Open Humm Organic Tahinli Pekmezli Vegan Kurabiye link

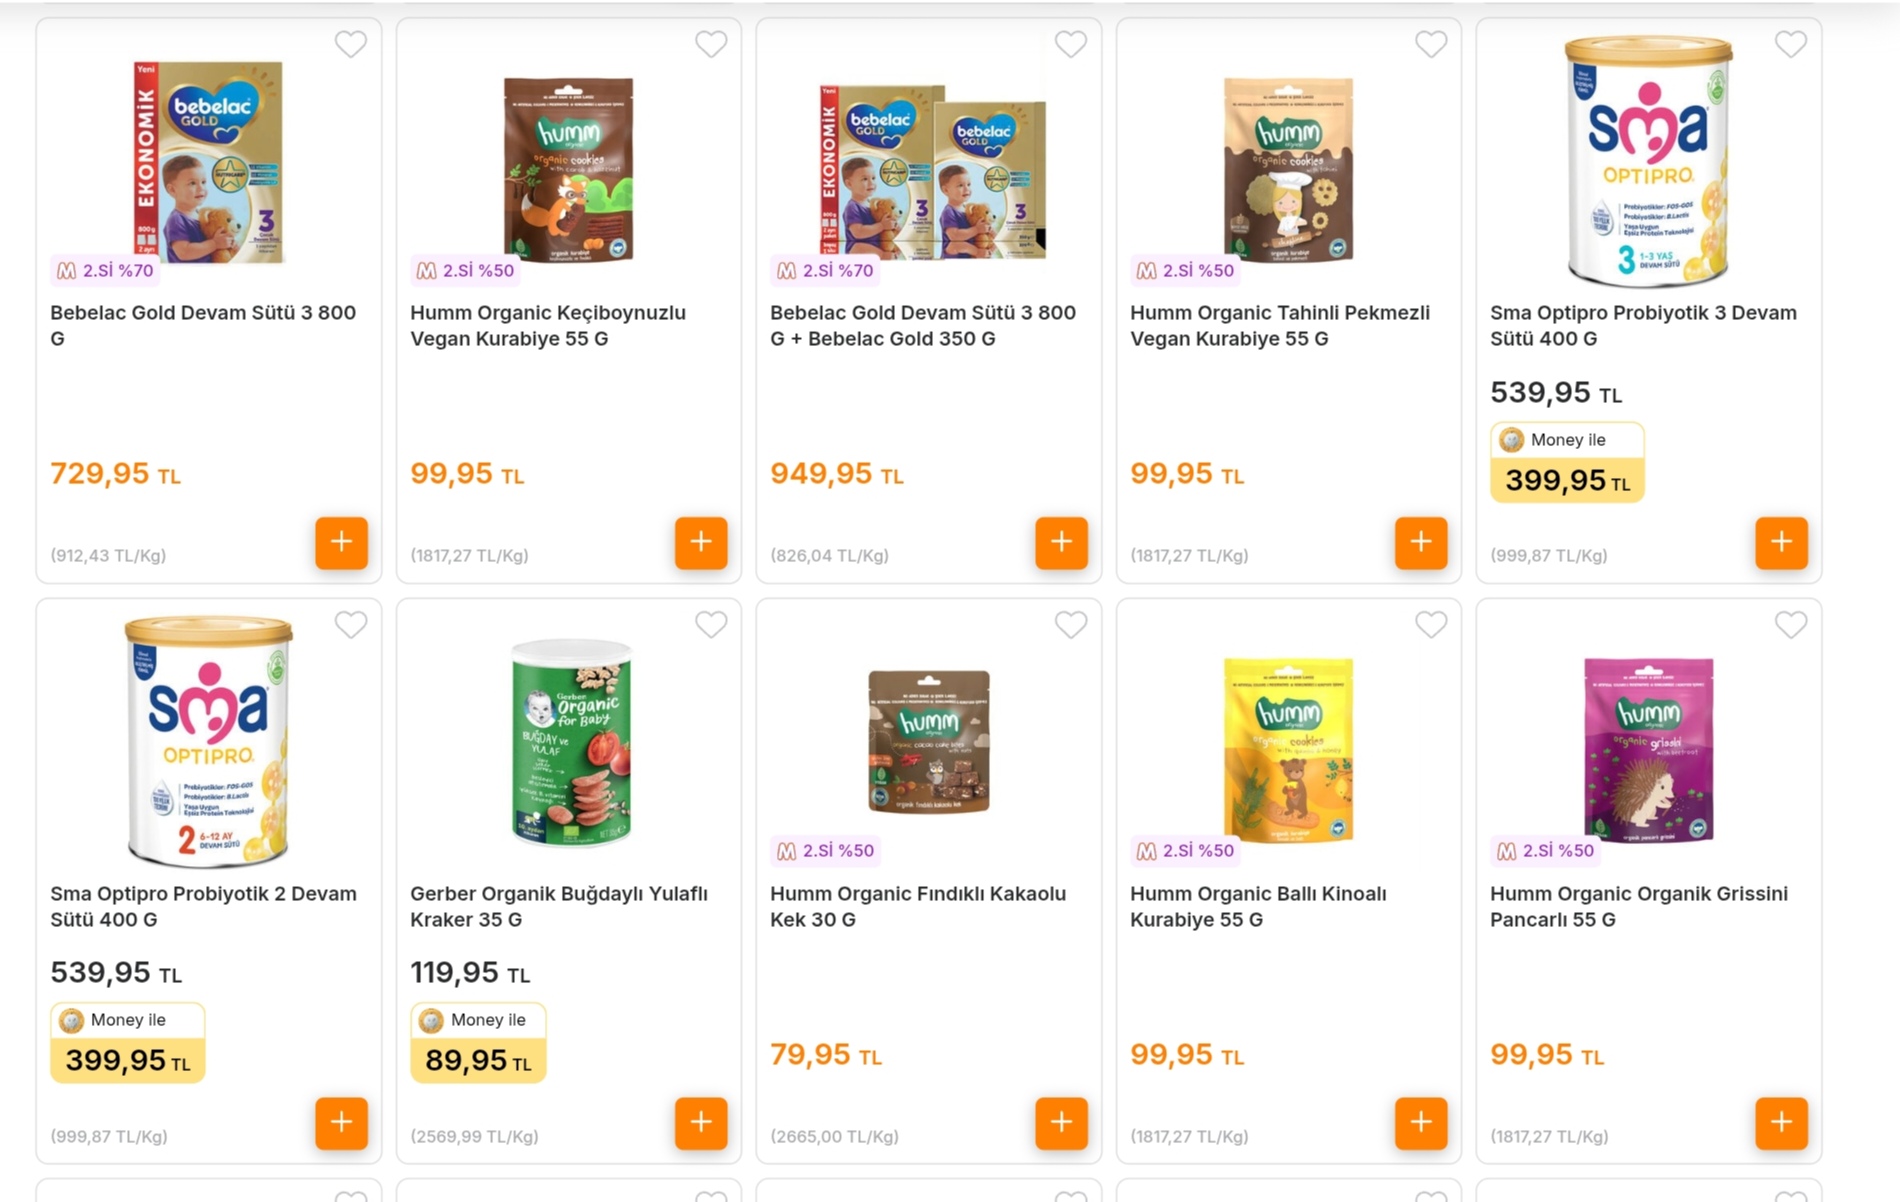(x=1279, y=325)
